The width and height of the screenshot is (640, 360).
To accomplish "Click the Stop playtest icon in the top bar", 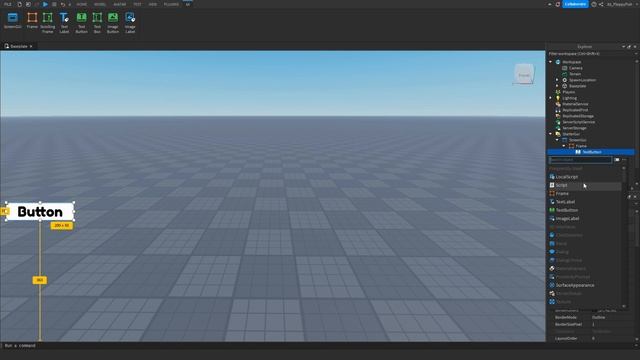I will coord(54,4).
